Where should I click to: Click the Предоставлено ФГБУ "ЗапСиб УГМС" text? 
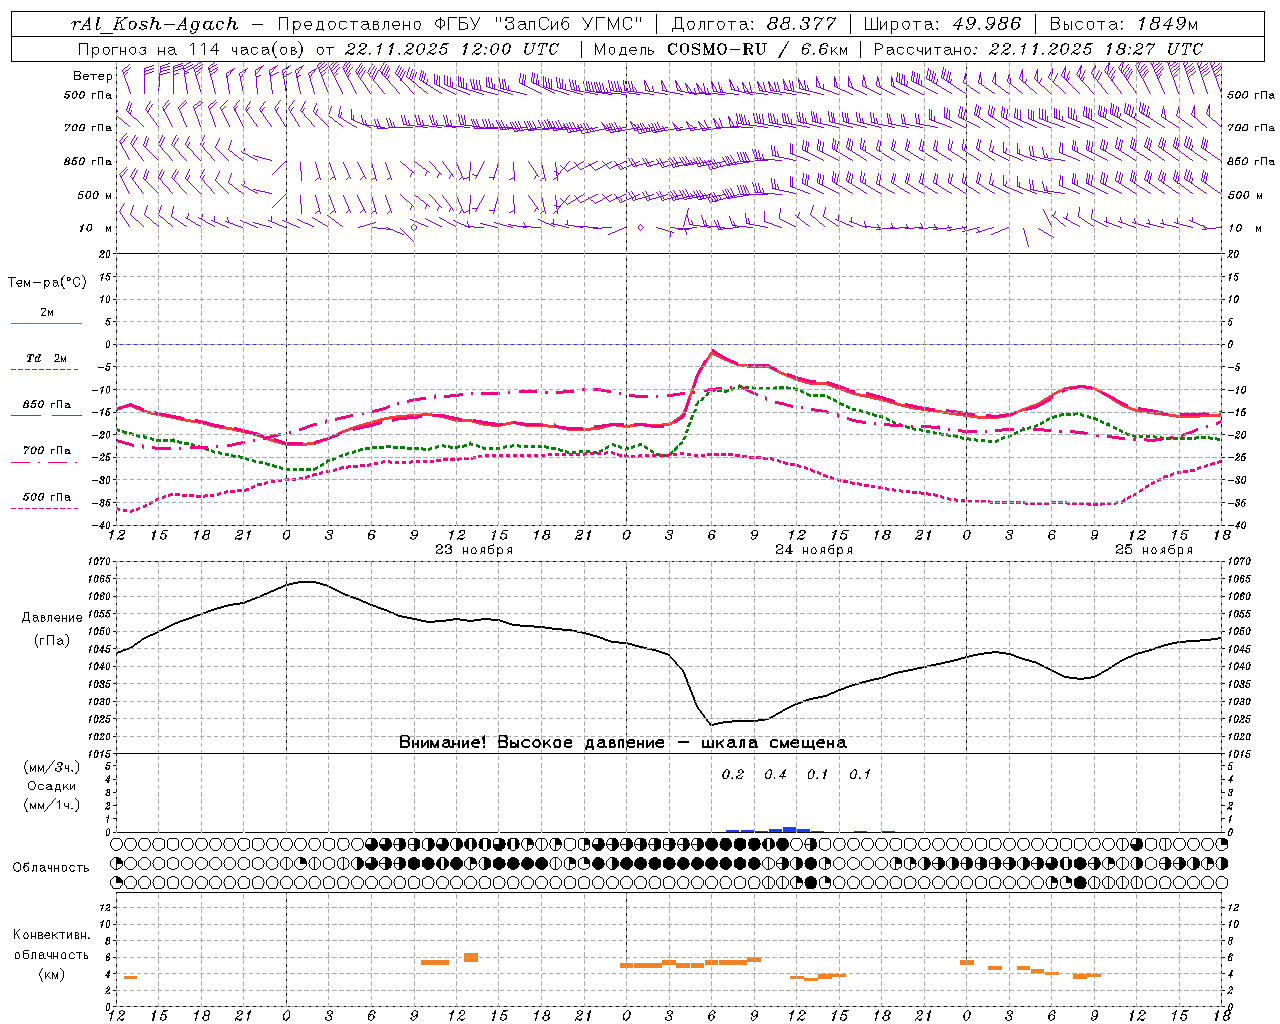(x=460, y=24)
